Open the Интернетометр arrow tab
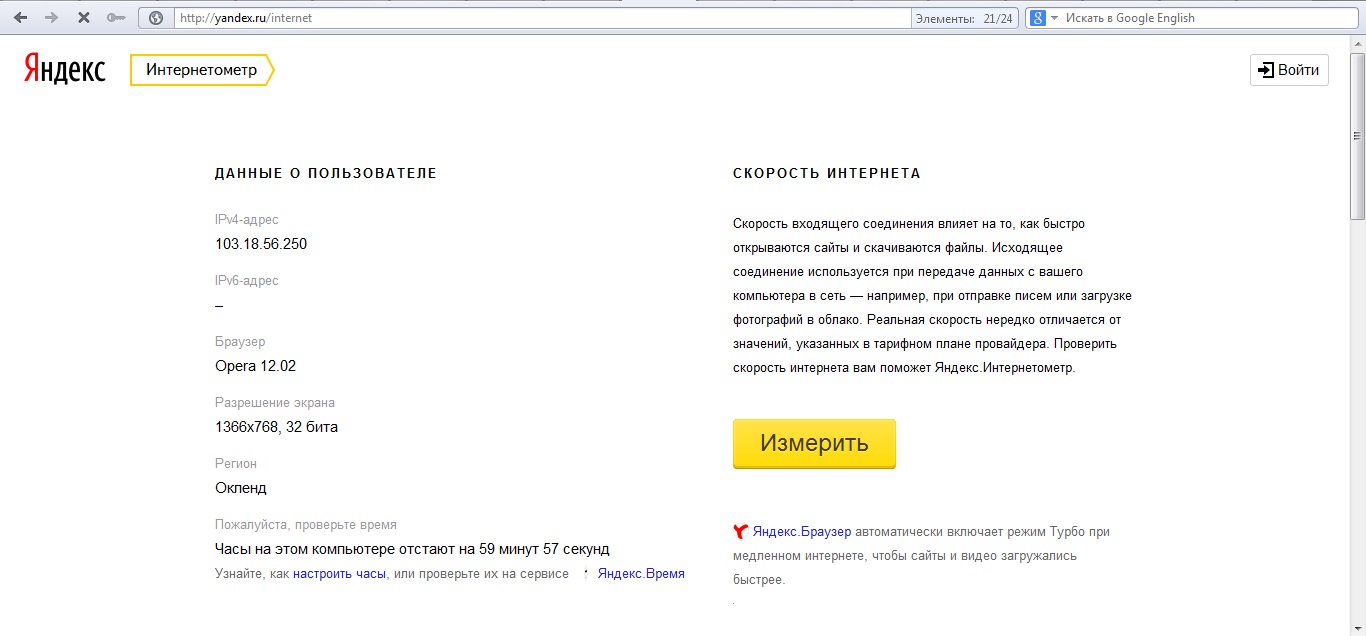 point(202,70)
